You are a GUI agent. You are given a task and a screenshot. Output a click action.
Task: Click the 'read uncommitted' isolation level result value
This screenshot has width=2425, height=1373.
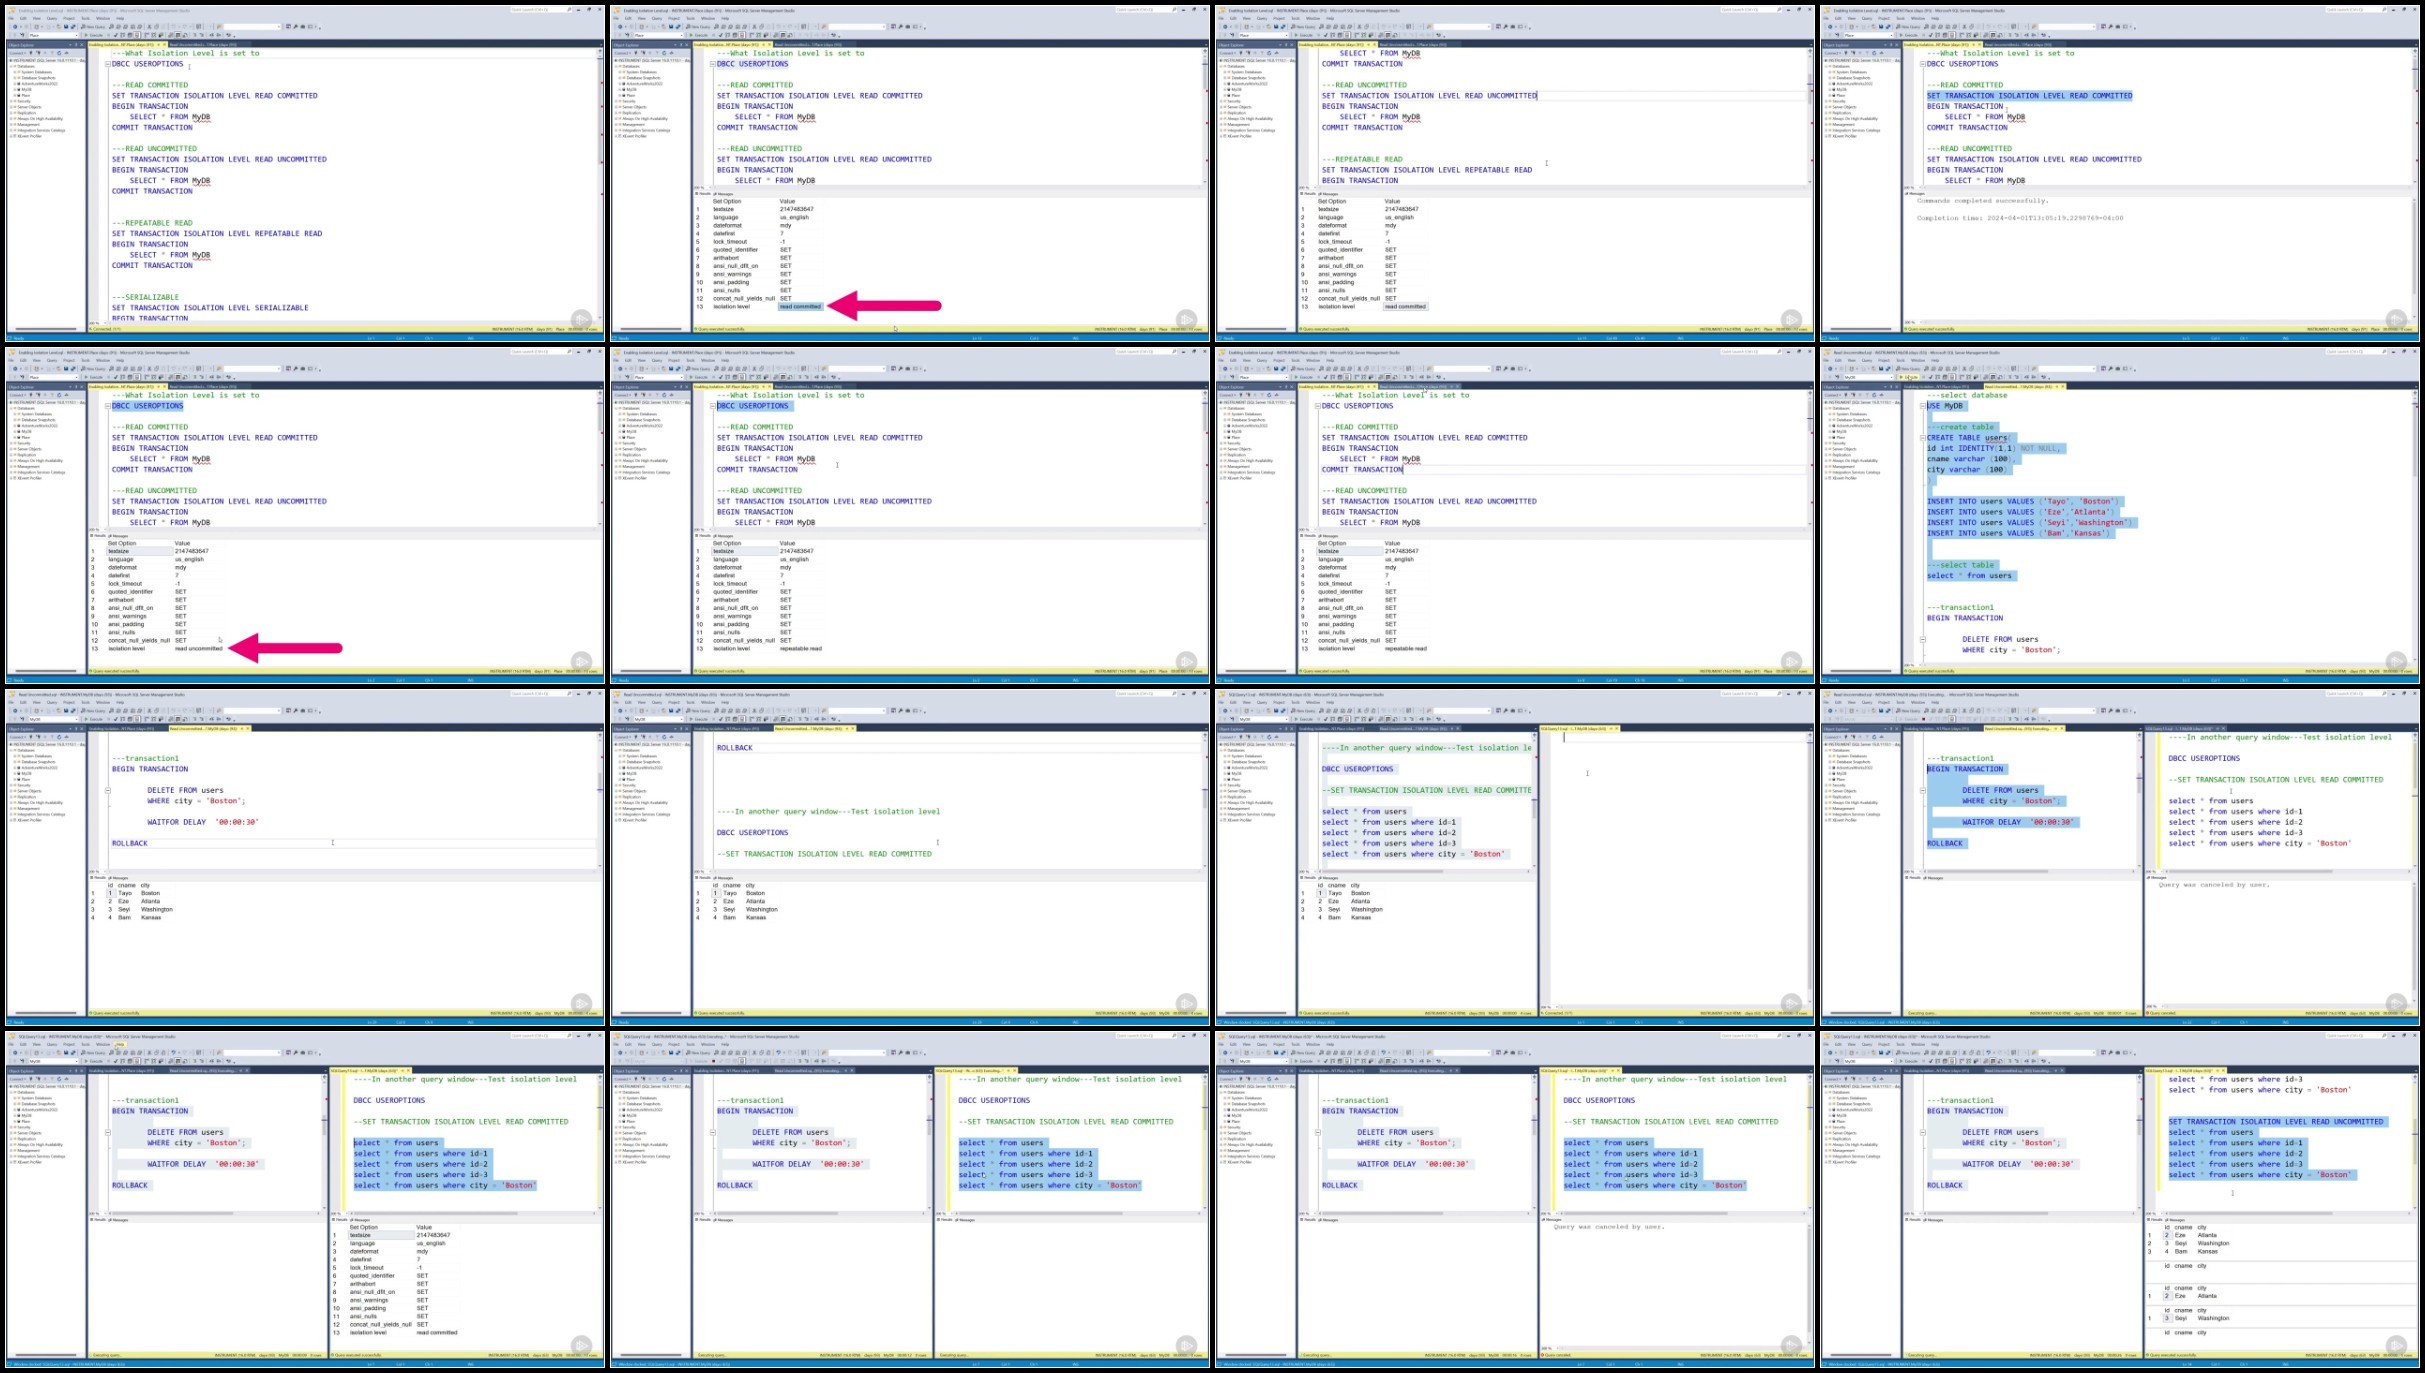coord(198,649)
